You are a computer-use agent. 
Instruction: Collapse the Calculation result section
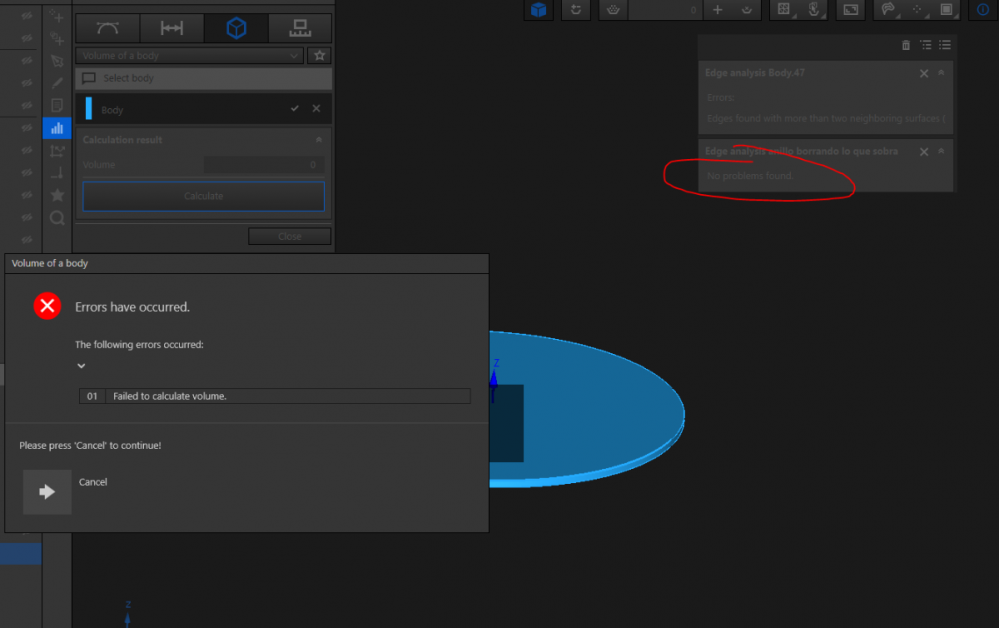point(318,140)
